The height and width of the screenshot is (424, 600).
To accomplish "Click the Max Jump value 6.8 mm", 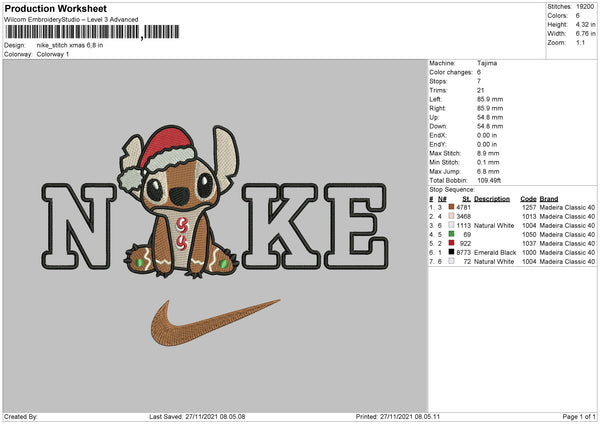I will pyautogui.click(x=488, y=171).
